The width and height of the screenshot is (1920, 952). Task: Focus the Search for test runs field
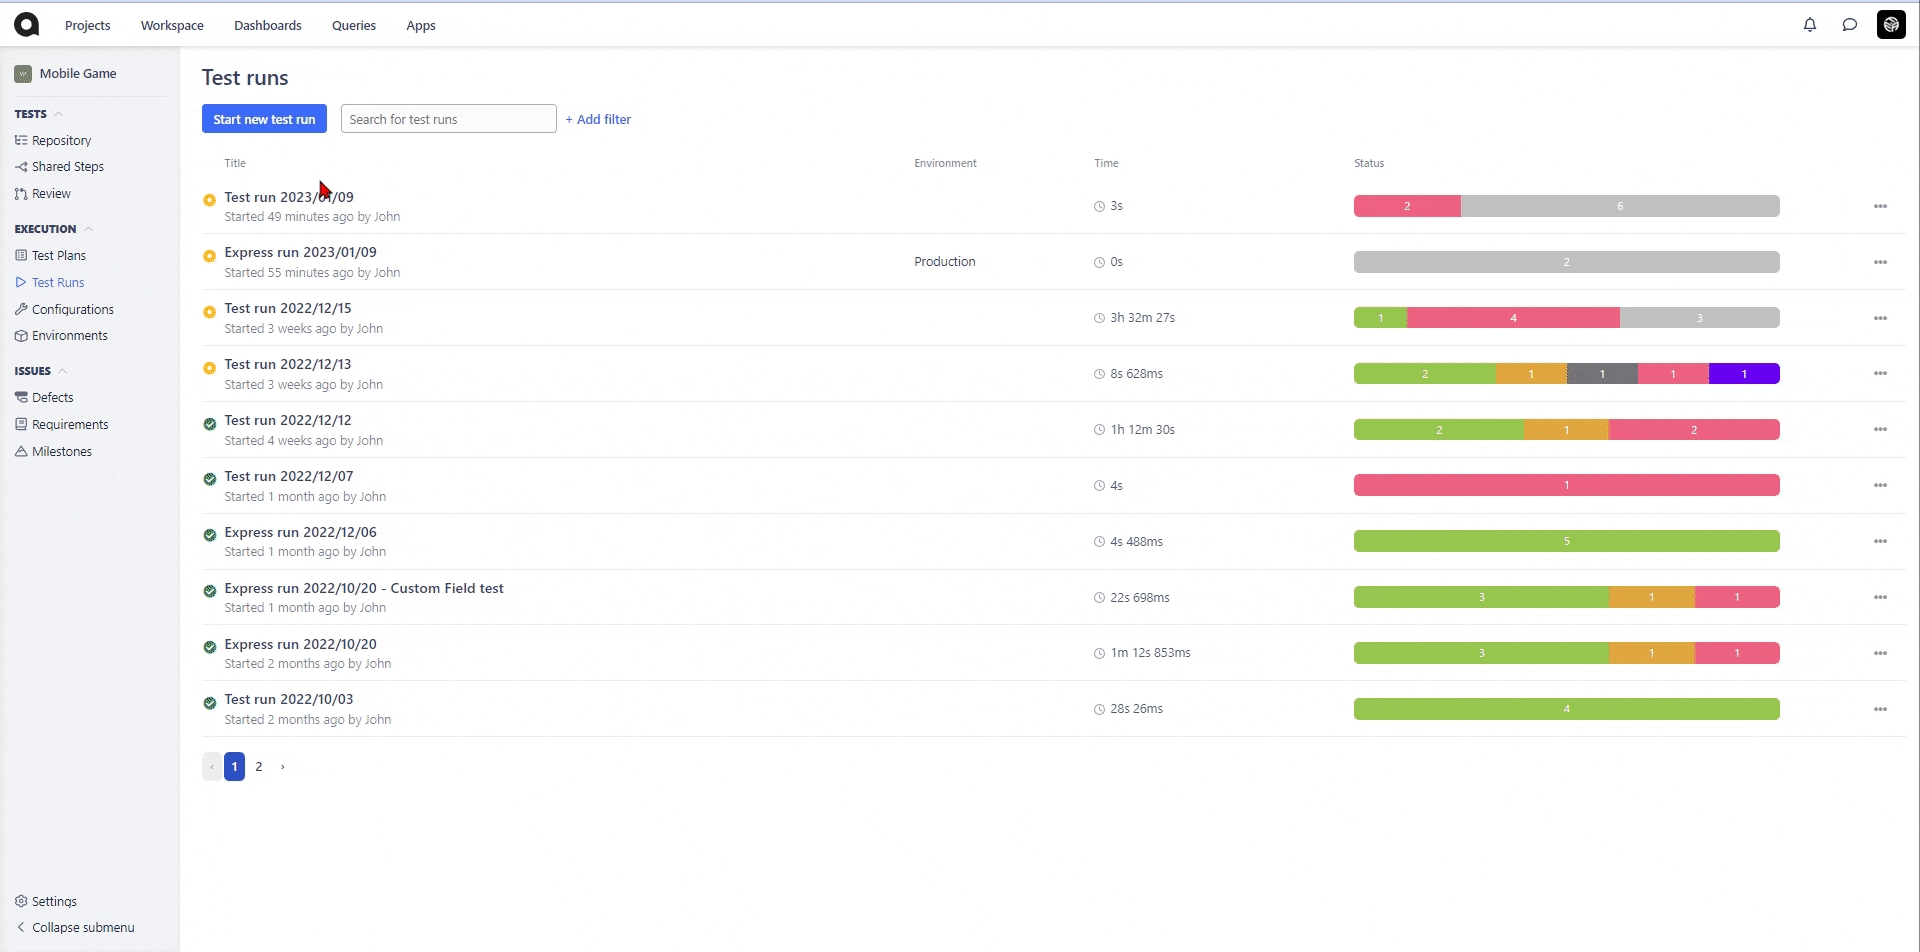pyautogui.click(x=448, y=119)
